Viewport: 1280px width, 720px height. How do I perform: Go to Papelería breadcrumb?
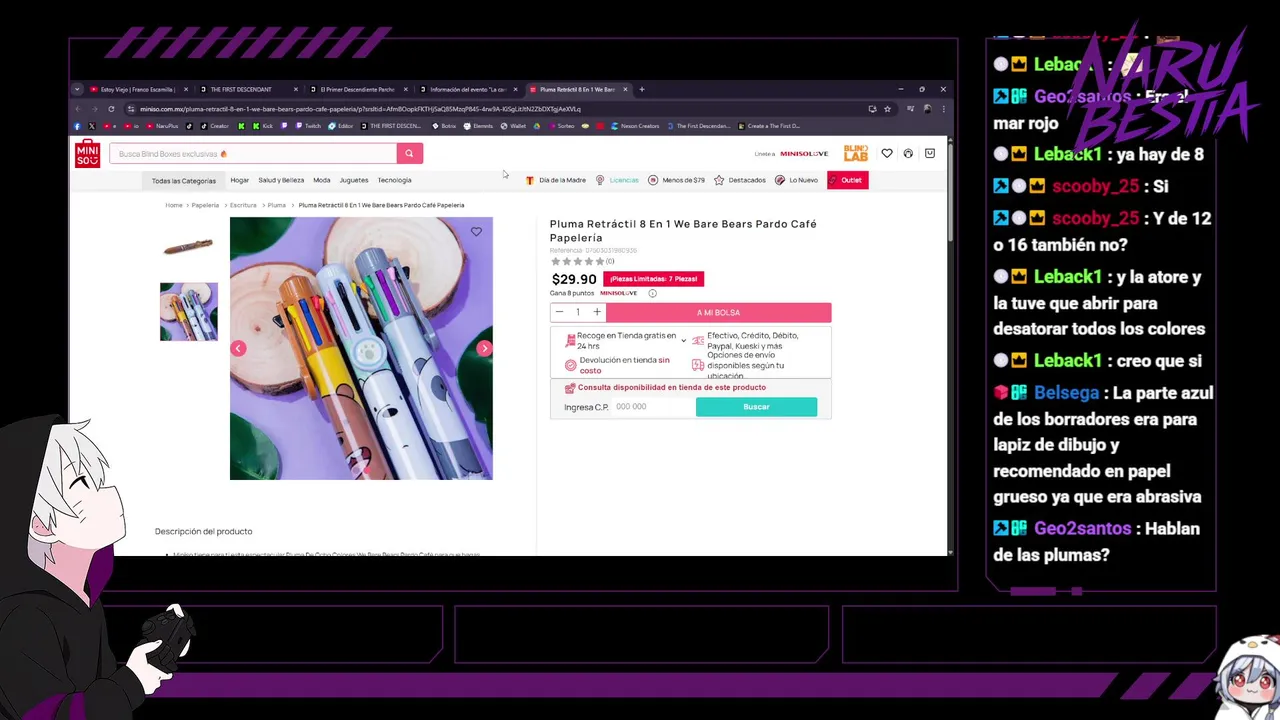[x=205, y=205]
